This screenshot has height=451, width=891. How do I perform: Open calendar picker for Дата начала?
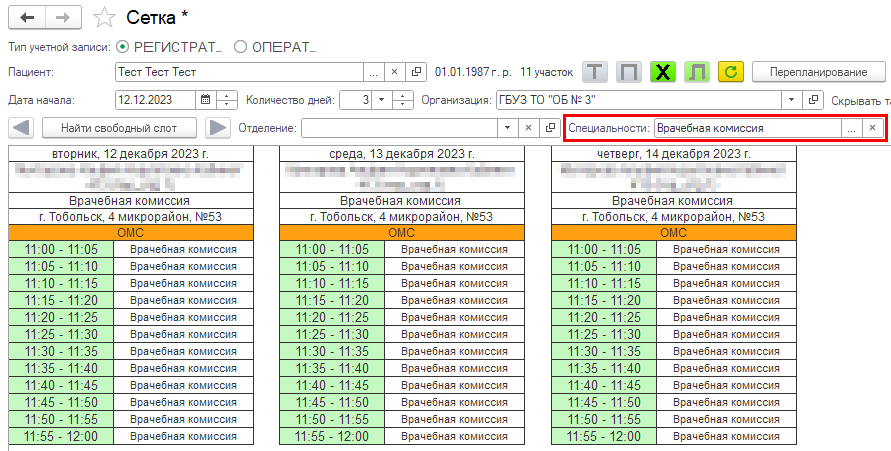[x=205, y=100]
